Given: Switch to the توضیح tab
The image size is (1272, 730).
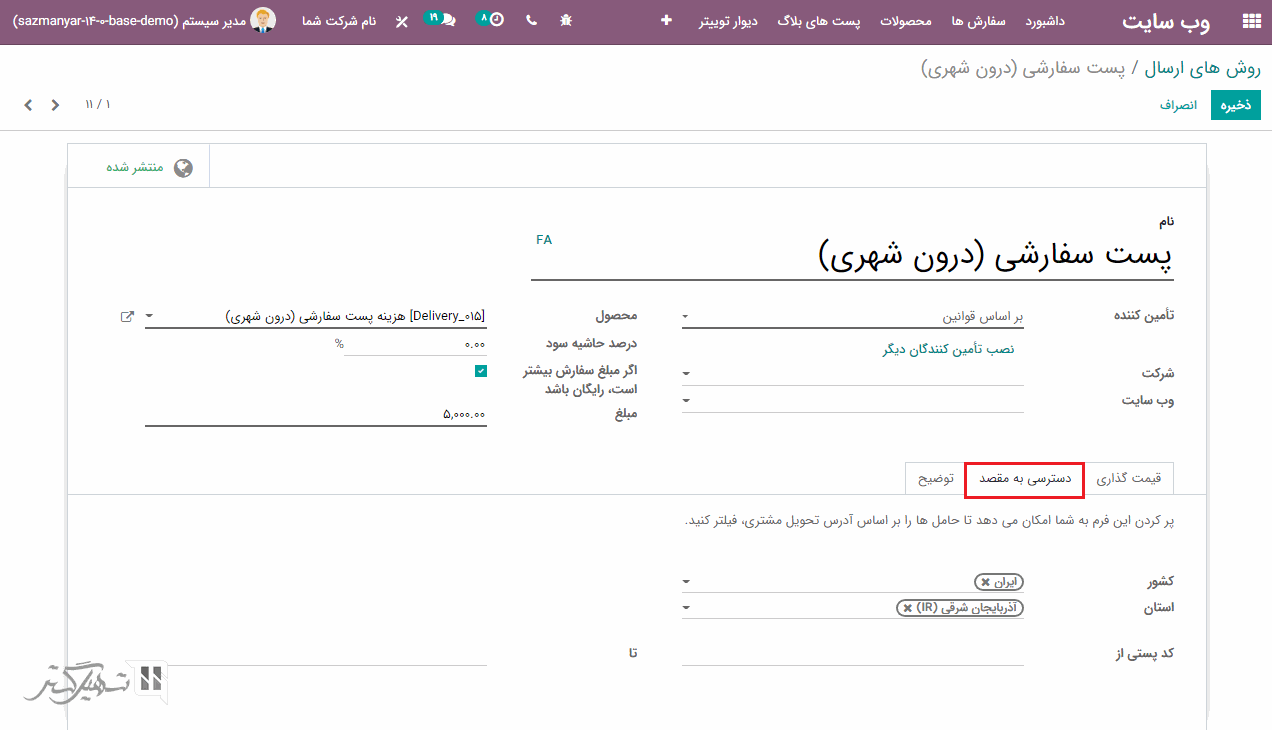Looking at the screenshot, I should pyautogui.click(x=936, y=479).
